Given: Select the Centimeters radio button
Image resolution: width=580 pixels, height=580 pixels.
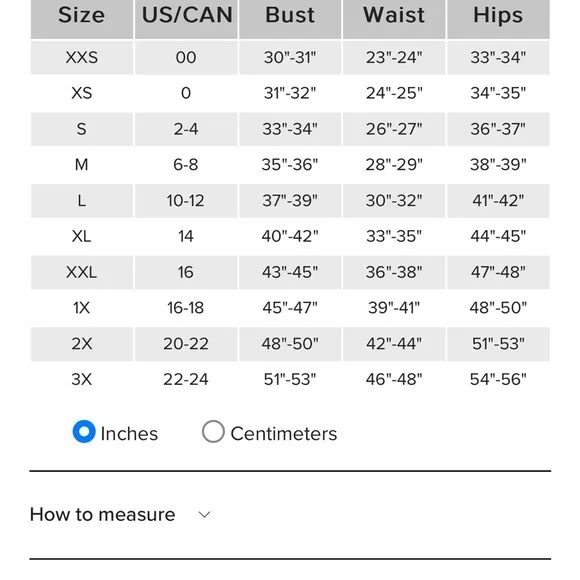Looking at the screenshot, I should click(213, 431).
